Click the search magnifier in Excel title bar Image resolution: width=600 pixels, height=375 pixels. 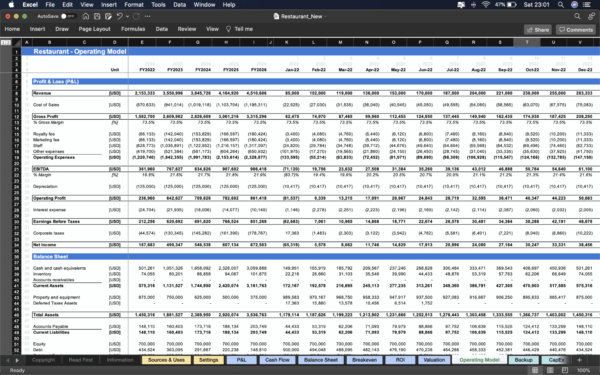(x=577, y=16)
